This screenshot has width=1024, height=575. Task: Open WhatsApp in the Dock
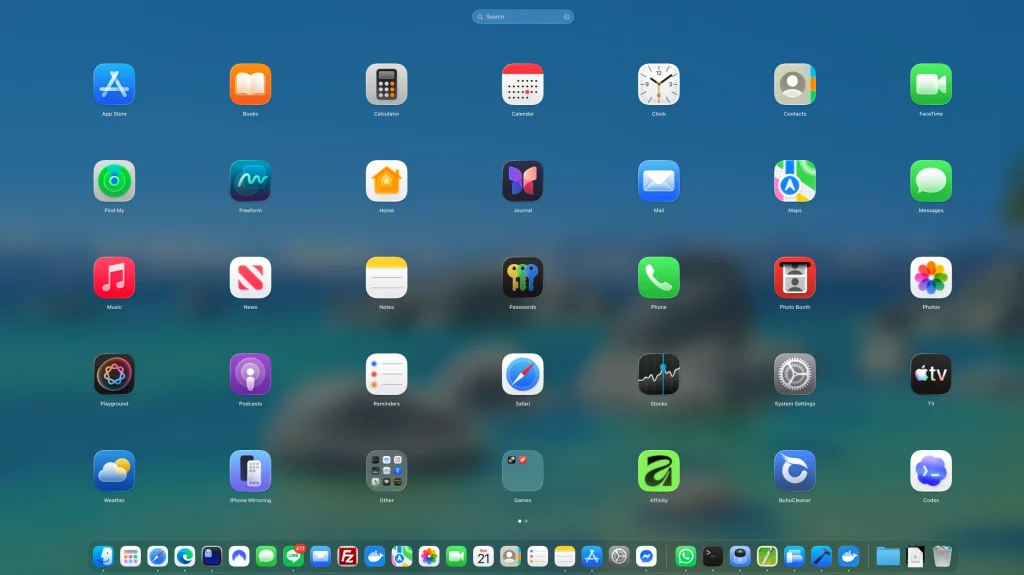coord(686,556)
